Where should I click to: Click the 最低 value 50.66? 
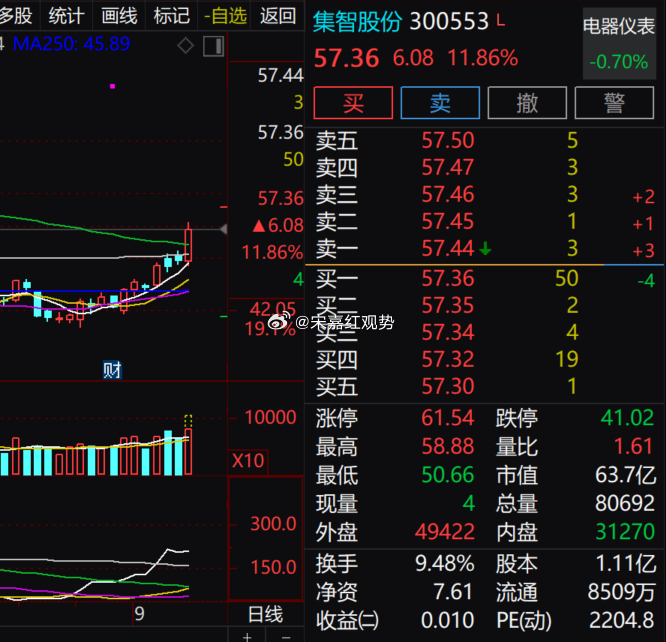pos(448,475)
